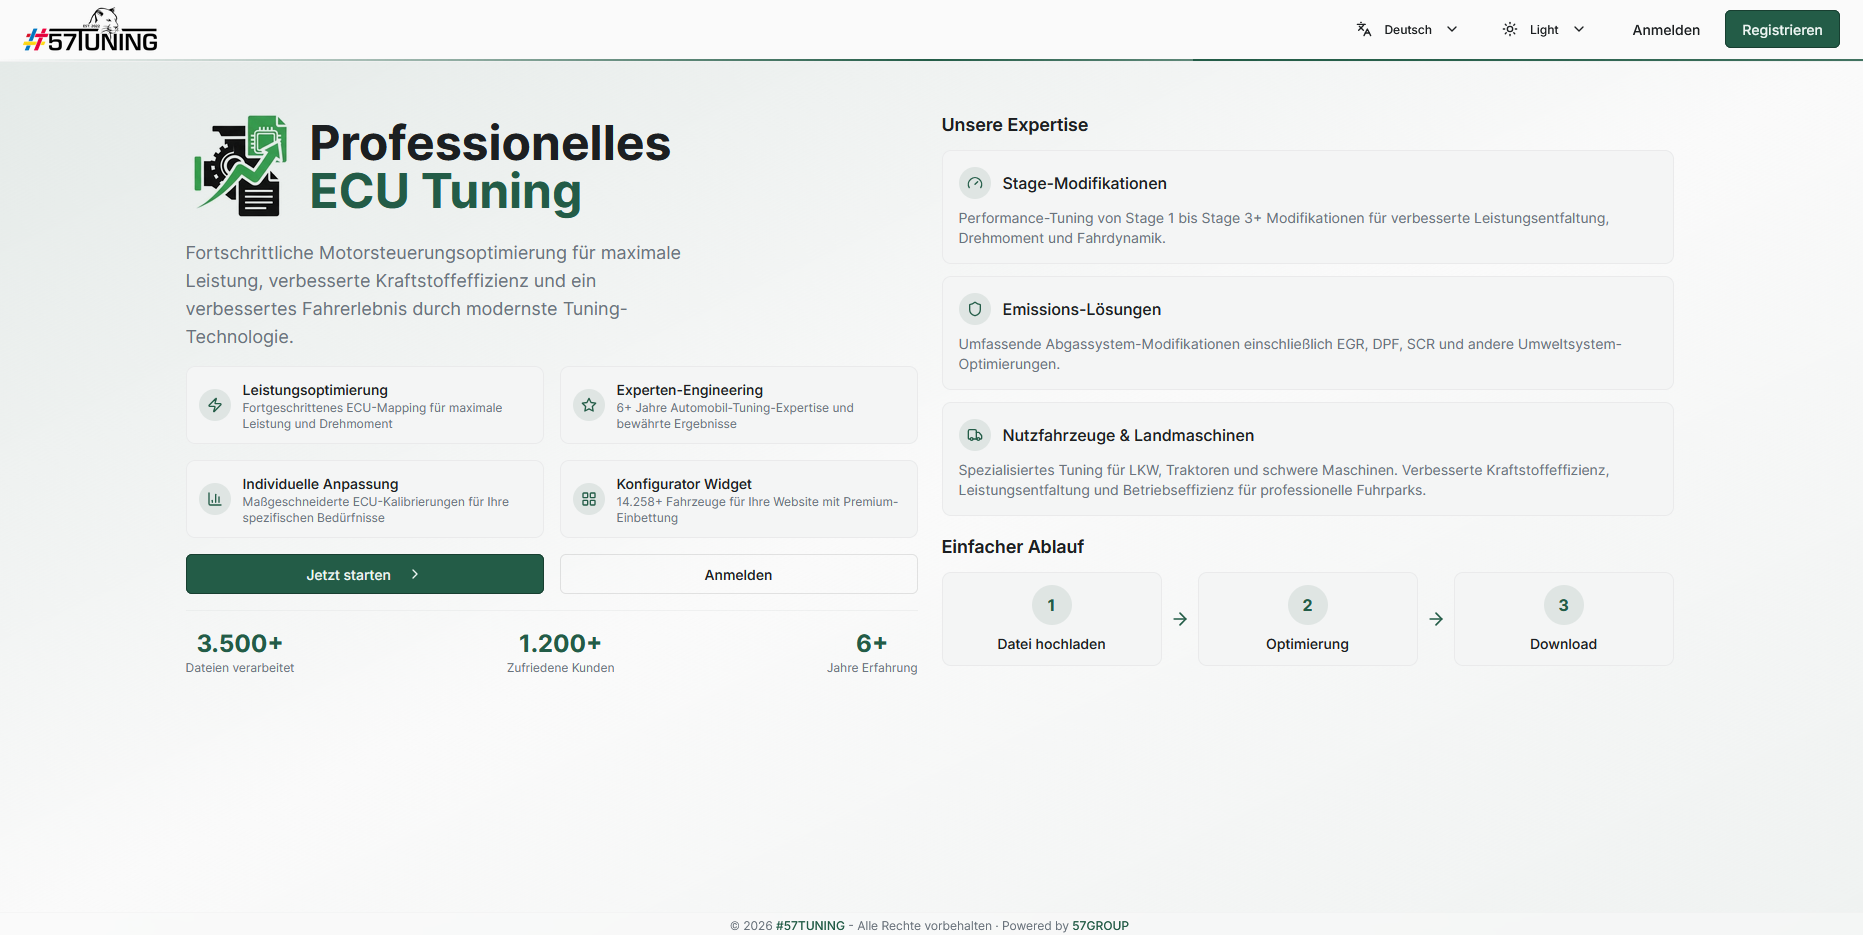The image size is (1863, 935).
Task: Select step 1 Datei hochladen card
Action: coord(1051,619)
